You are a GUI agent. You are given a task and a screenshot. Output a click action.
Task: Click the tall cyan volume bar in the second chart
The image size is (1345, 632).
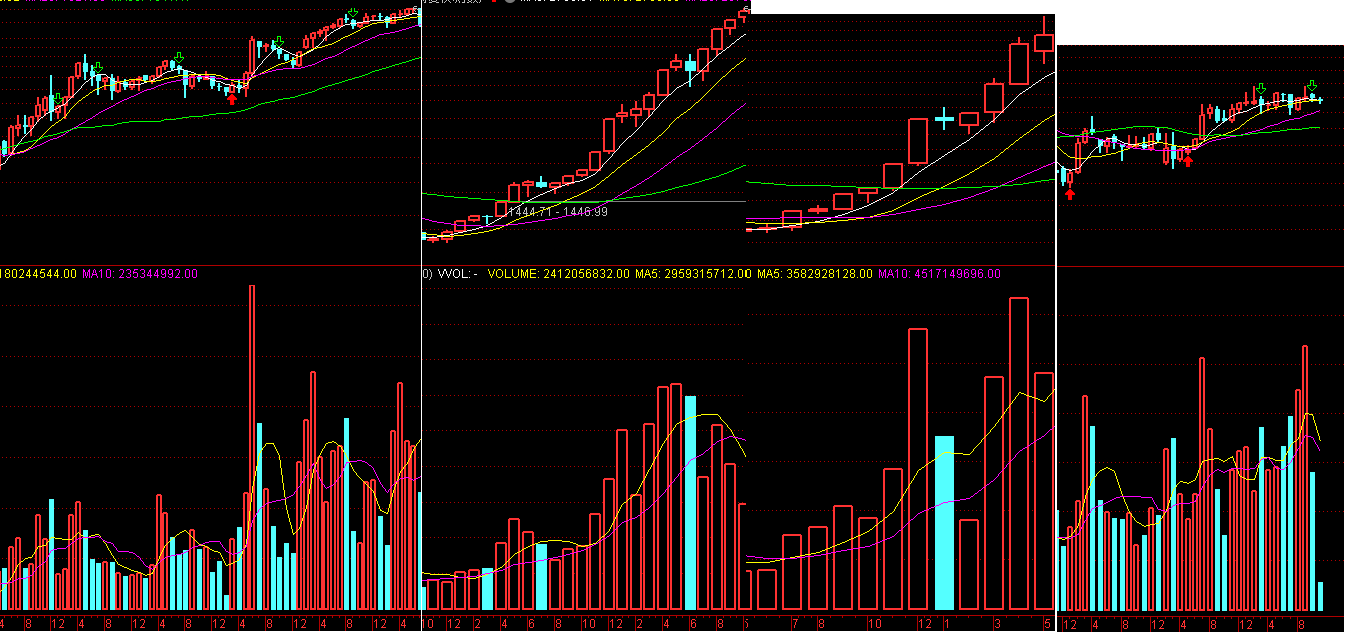coord(690,502)
